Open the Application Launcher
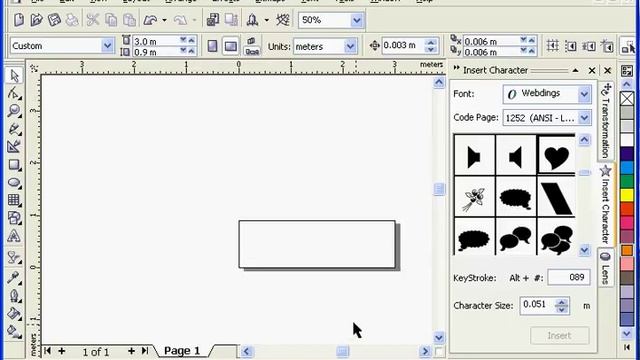This screenshot has width=640, height=360. pos(252,20)
